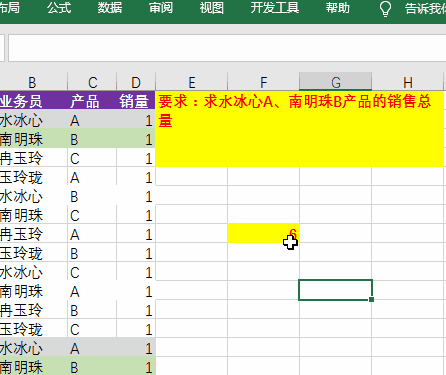Select product cell C beside second 南明珠
The width and height of the screenshot is (446, 375).
(x=92, y=215)
